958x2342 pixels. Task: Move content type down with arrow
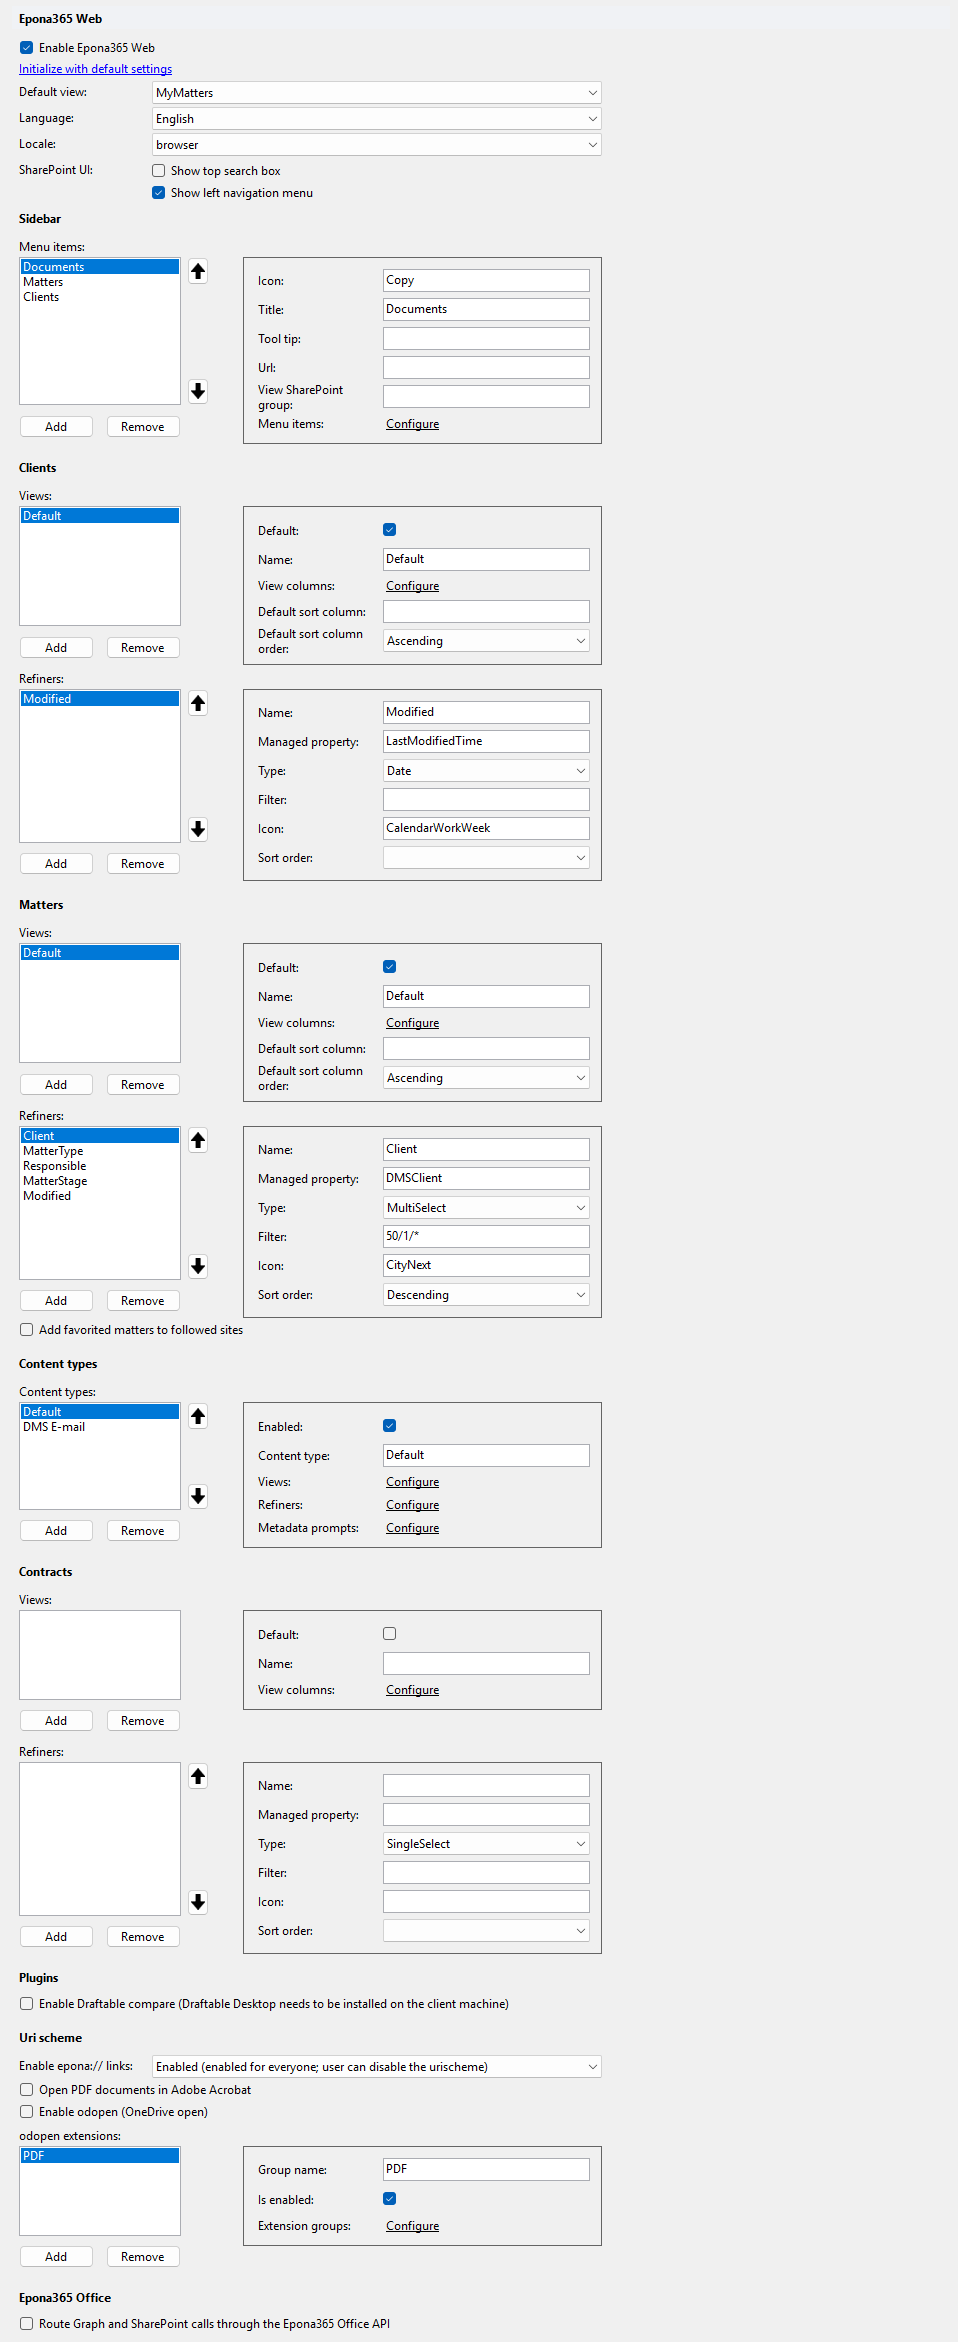pos(198,1496)
